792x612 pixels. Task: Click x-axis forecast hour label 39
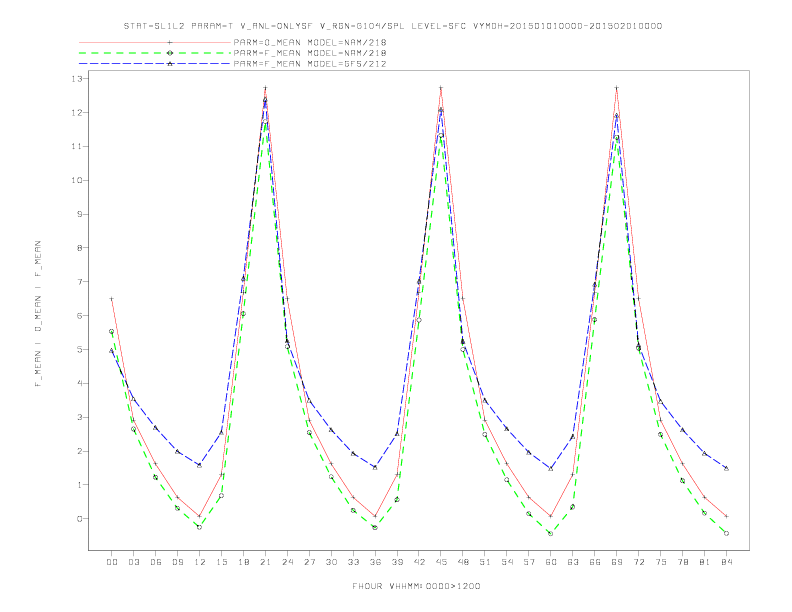pyautogui.click(x=397, y=562)
